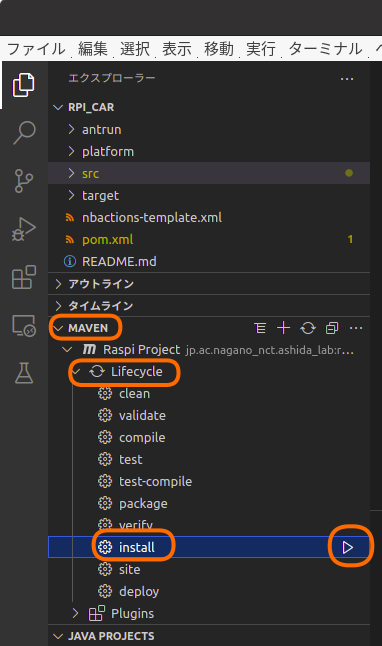Open the Testing flask icon
The height and width of the screenshot is (646, 382).
coord(23,373)
